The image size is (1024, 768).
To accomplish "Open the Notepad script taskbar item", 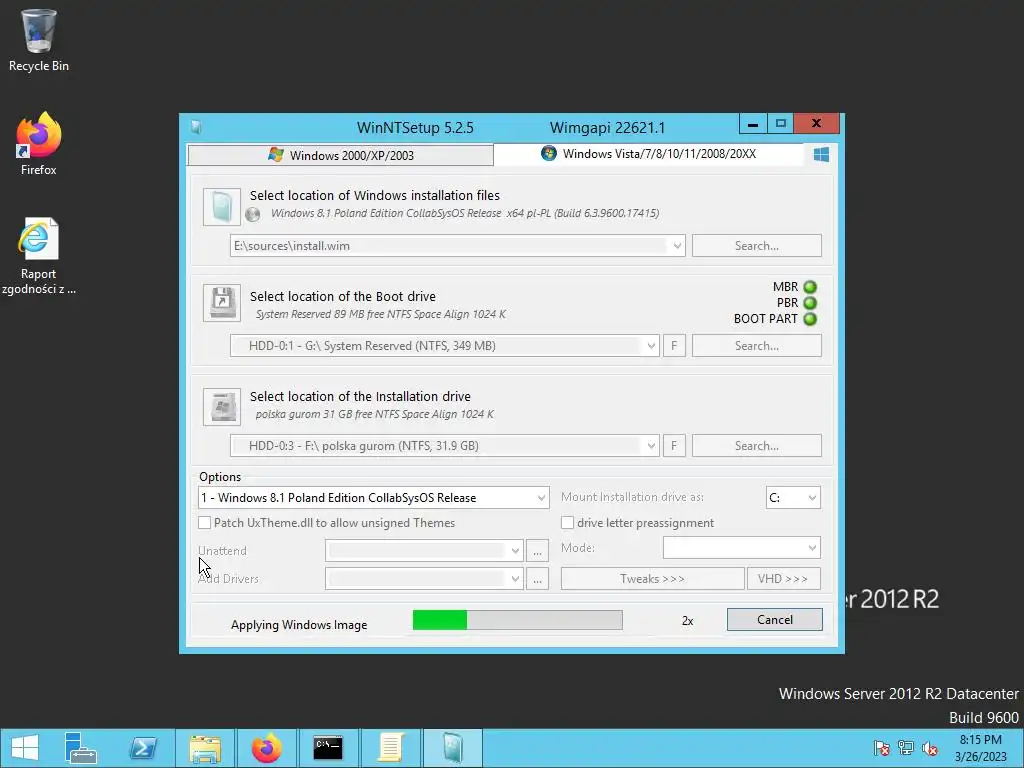I will point(390,748).
